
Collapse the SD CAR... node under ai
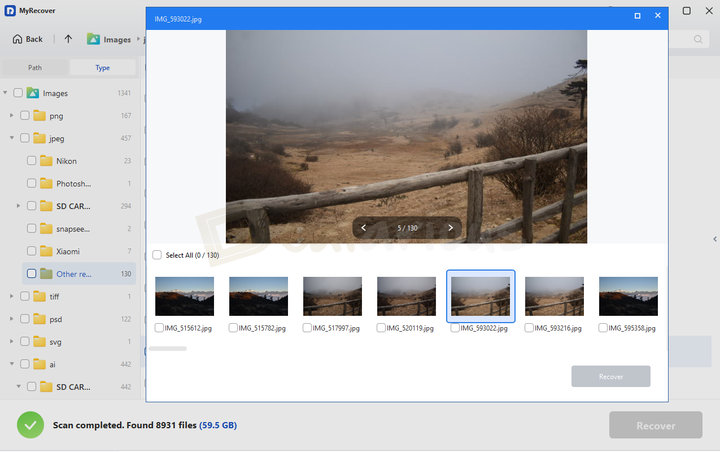coord(18,386)
